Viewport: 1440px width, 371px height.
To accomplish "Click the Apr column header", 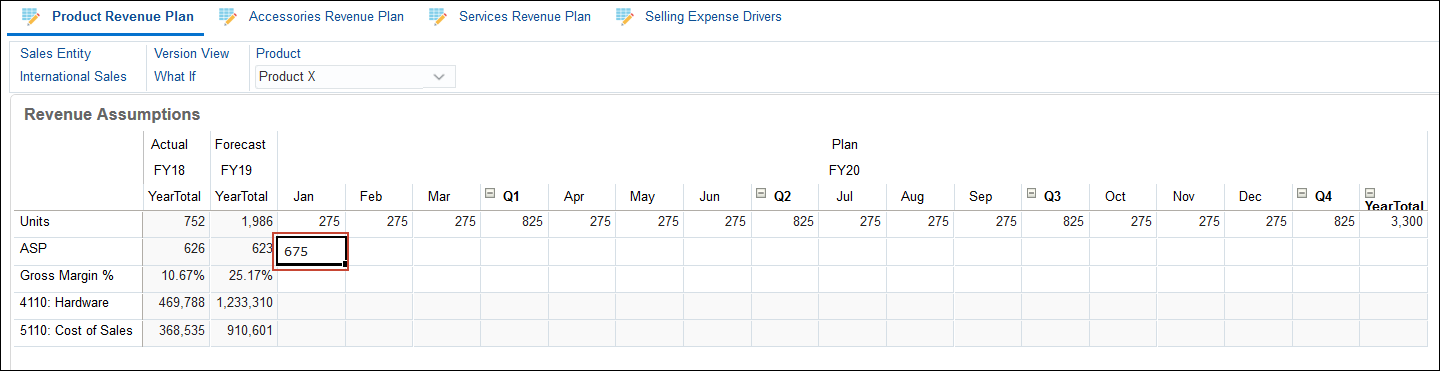I will click(x=582, y=197).
